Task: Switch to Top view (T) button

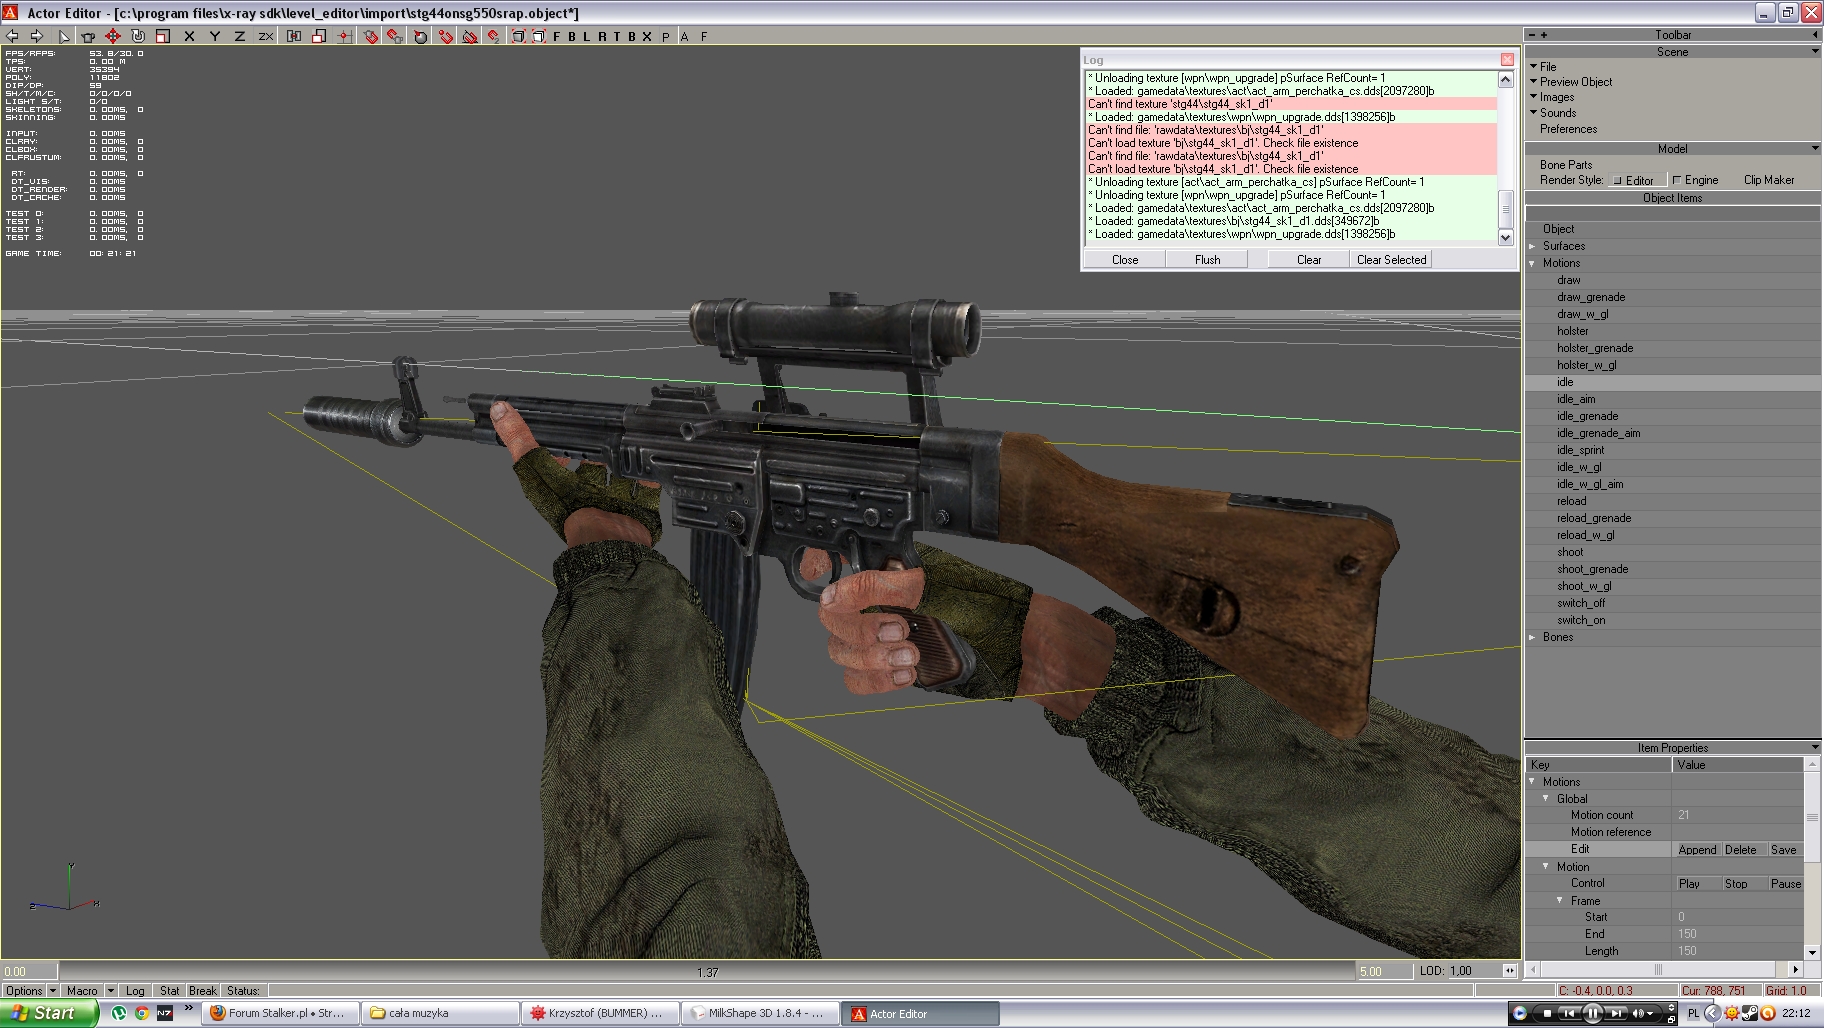Action: (x=617, y=36)
